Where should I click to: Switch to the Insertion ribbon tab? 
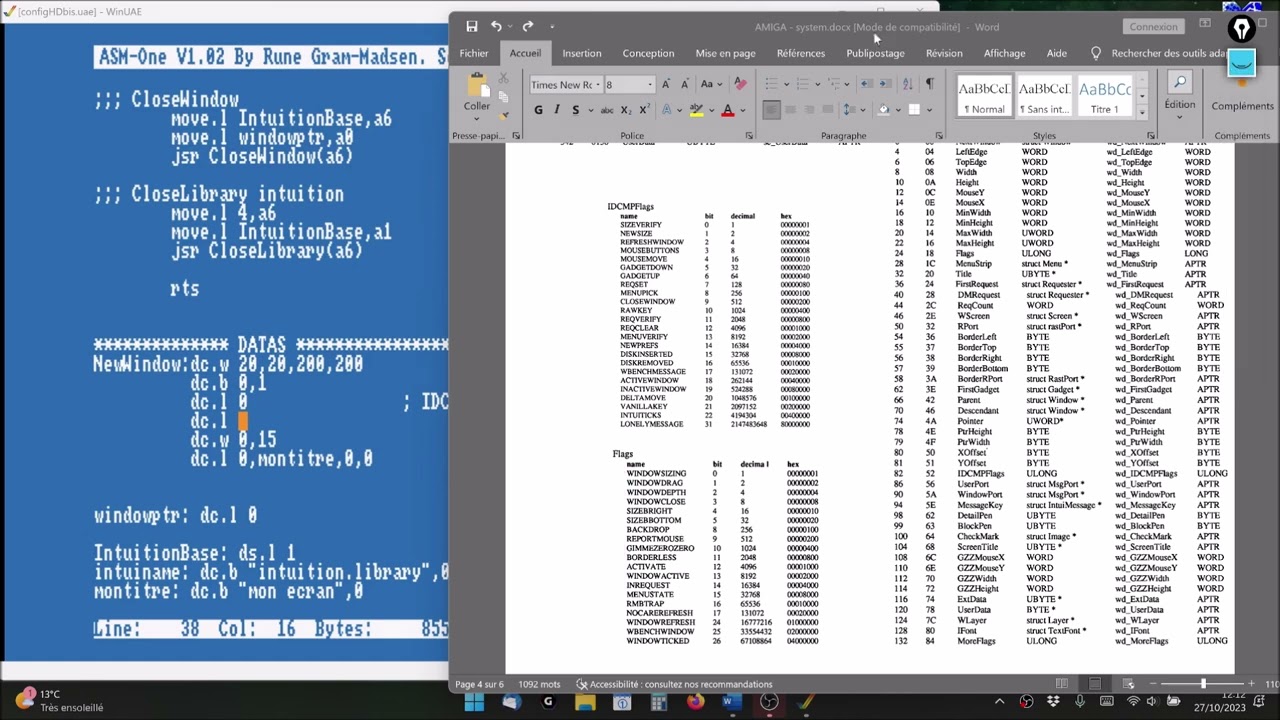[581, 53]
